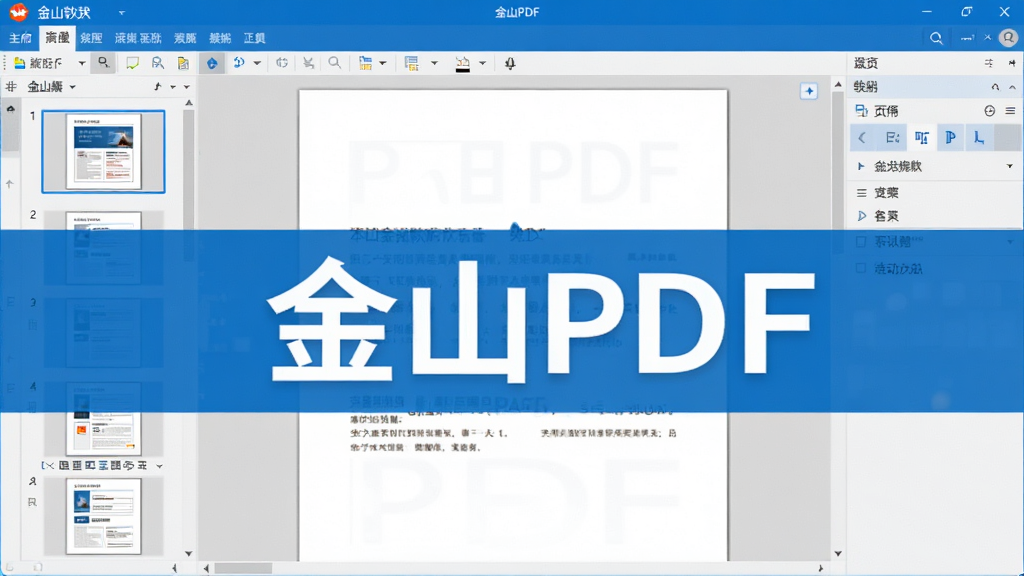Click the small x next to the avatar
The height and width of the screenshot is (576, 1024).
tap(987, 37)
